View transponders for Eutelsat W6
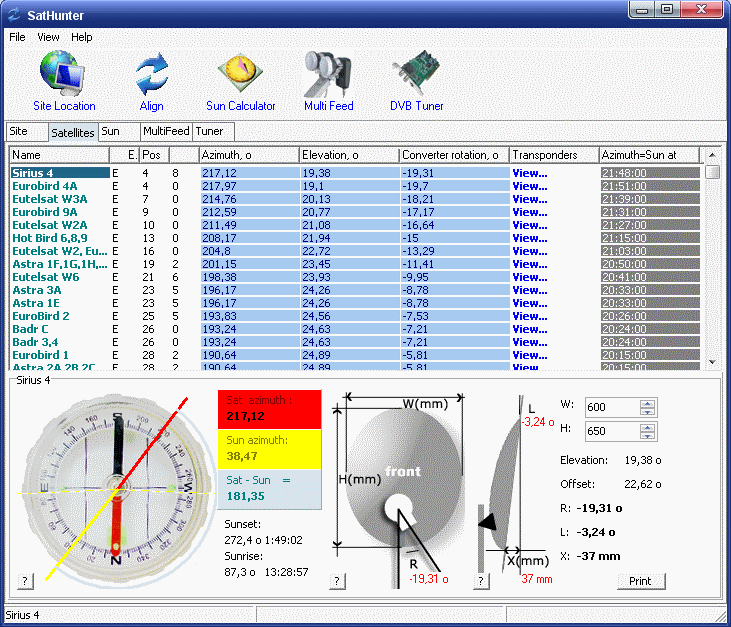The image size is (731, 627). click(x=530, y=277)
